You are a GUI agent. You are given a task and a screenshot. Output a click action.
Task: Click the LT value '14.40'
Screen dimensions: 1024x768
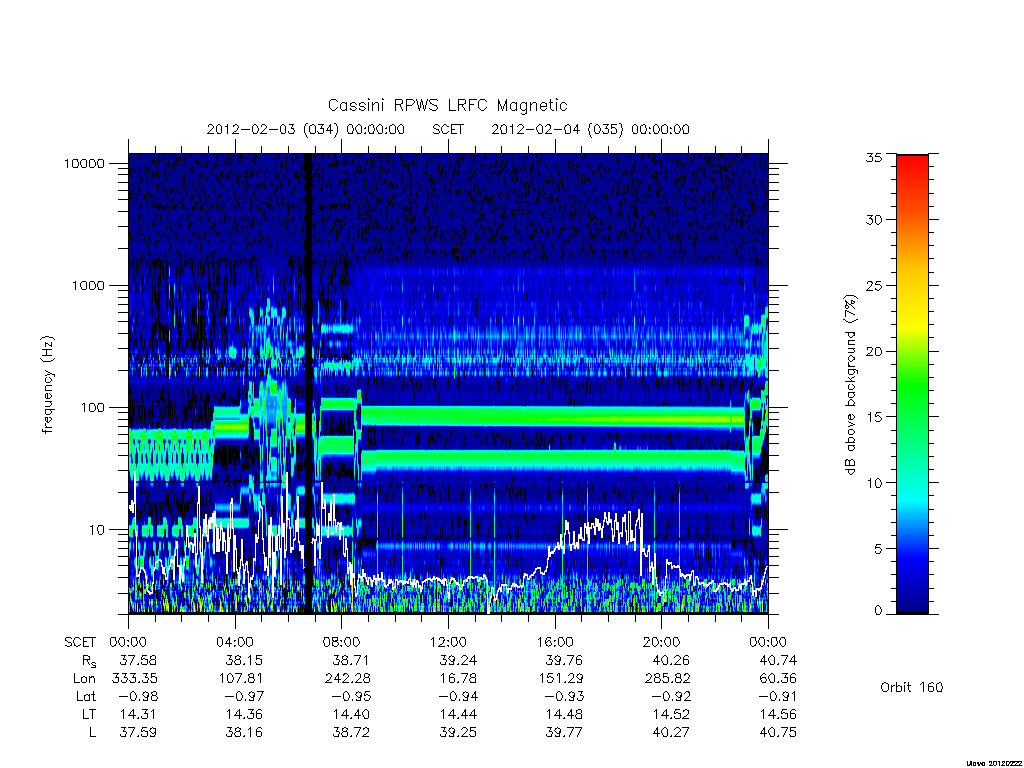point(351,714)
